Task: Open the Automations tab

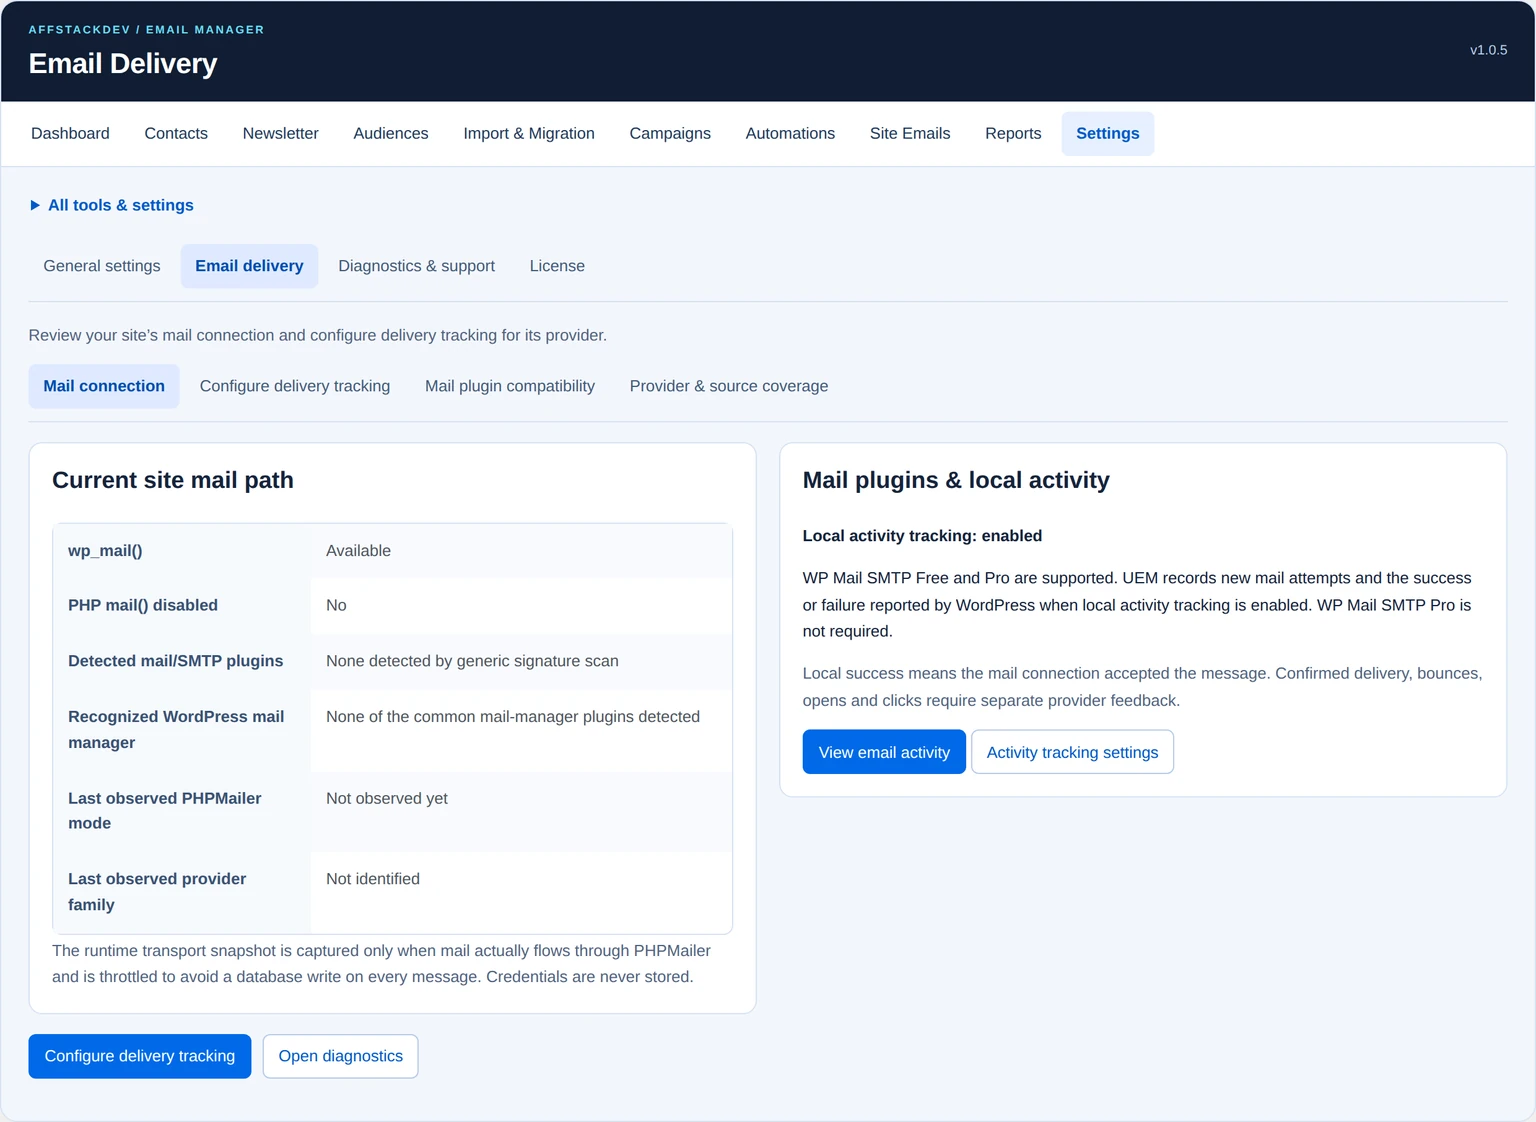Action: pos(790,133)
